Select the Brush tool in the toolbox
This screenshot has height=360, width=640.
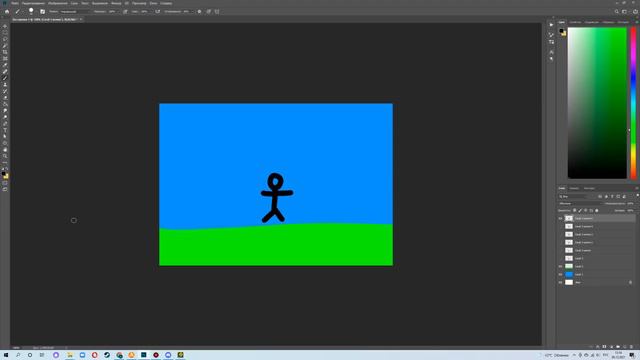click(x=5, y=78)
